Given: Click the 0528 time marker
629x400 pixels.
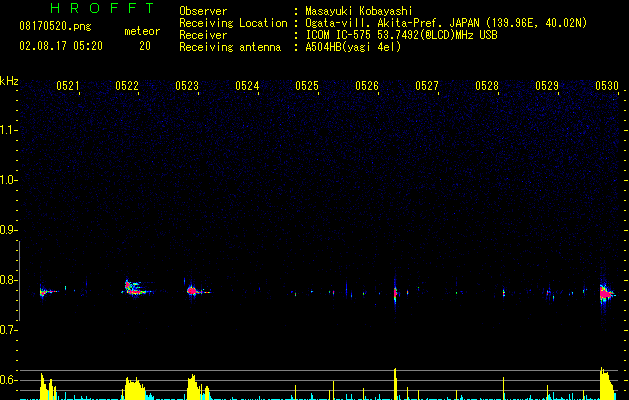Looking at the screenshot, I should click(x=487, y=86).
